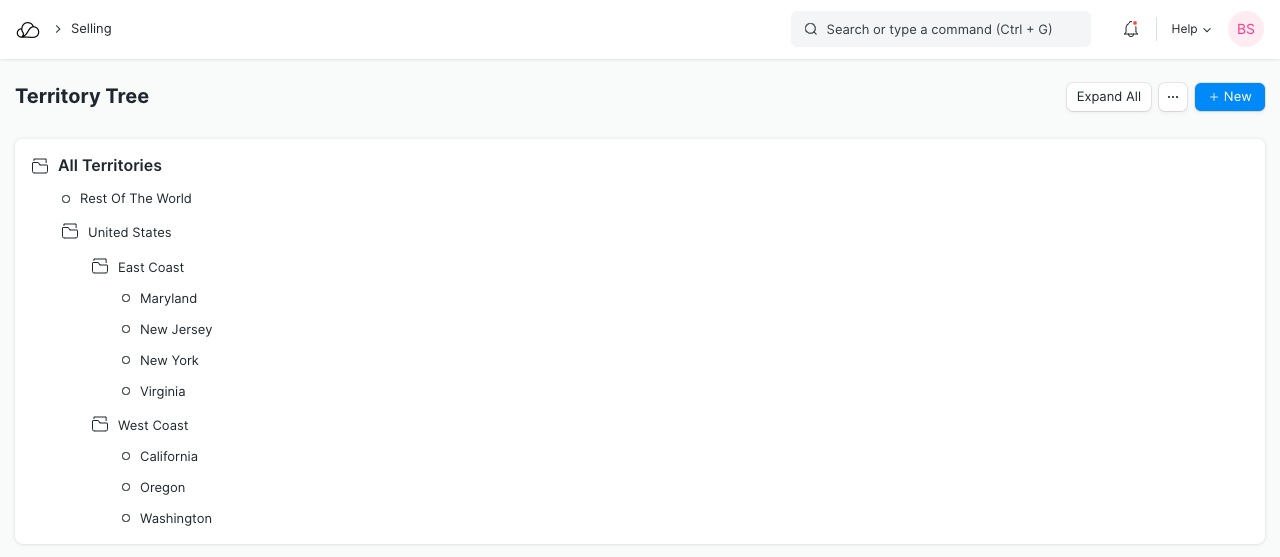Click the All Territories folder icon
The image size is (1280, 557).
(40, 166)
